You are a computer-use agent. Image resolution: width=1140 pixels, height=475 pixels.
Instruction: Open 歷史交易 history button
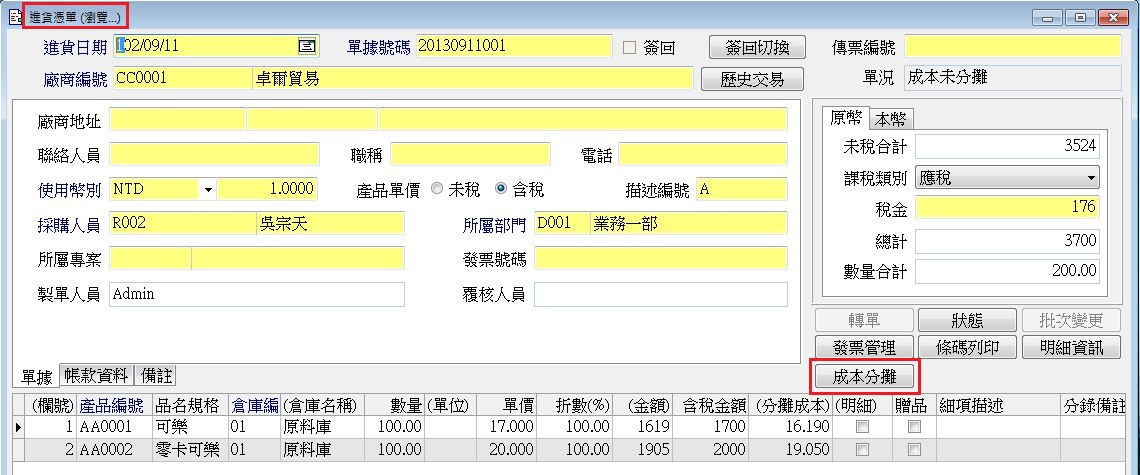[752, 80]
